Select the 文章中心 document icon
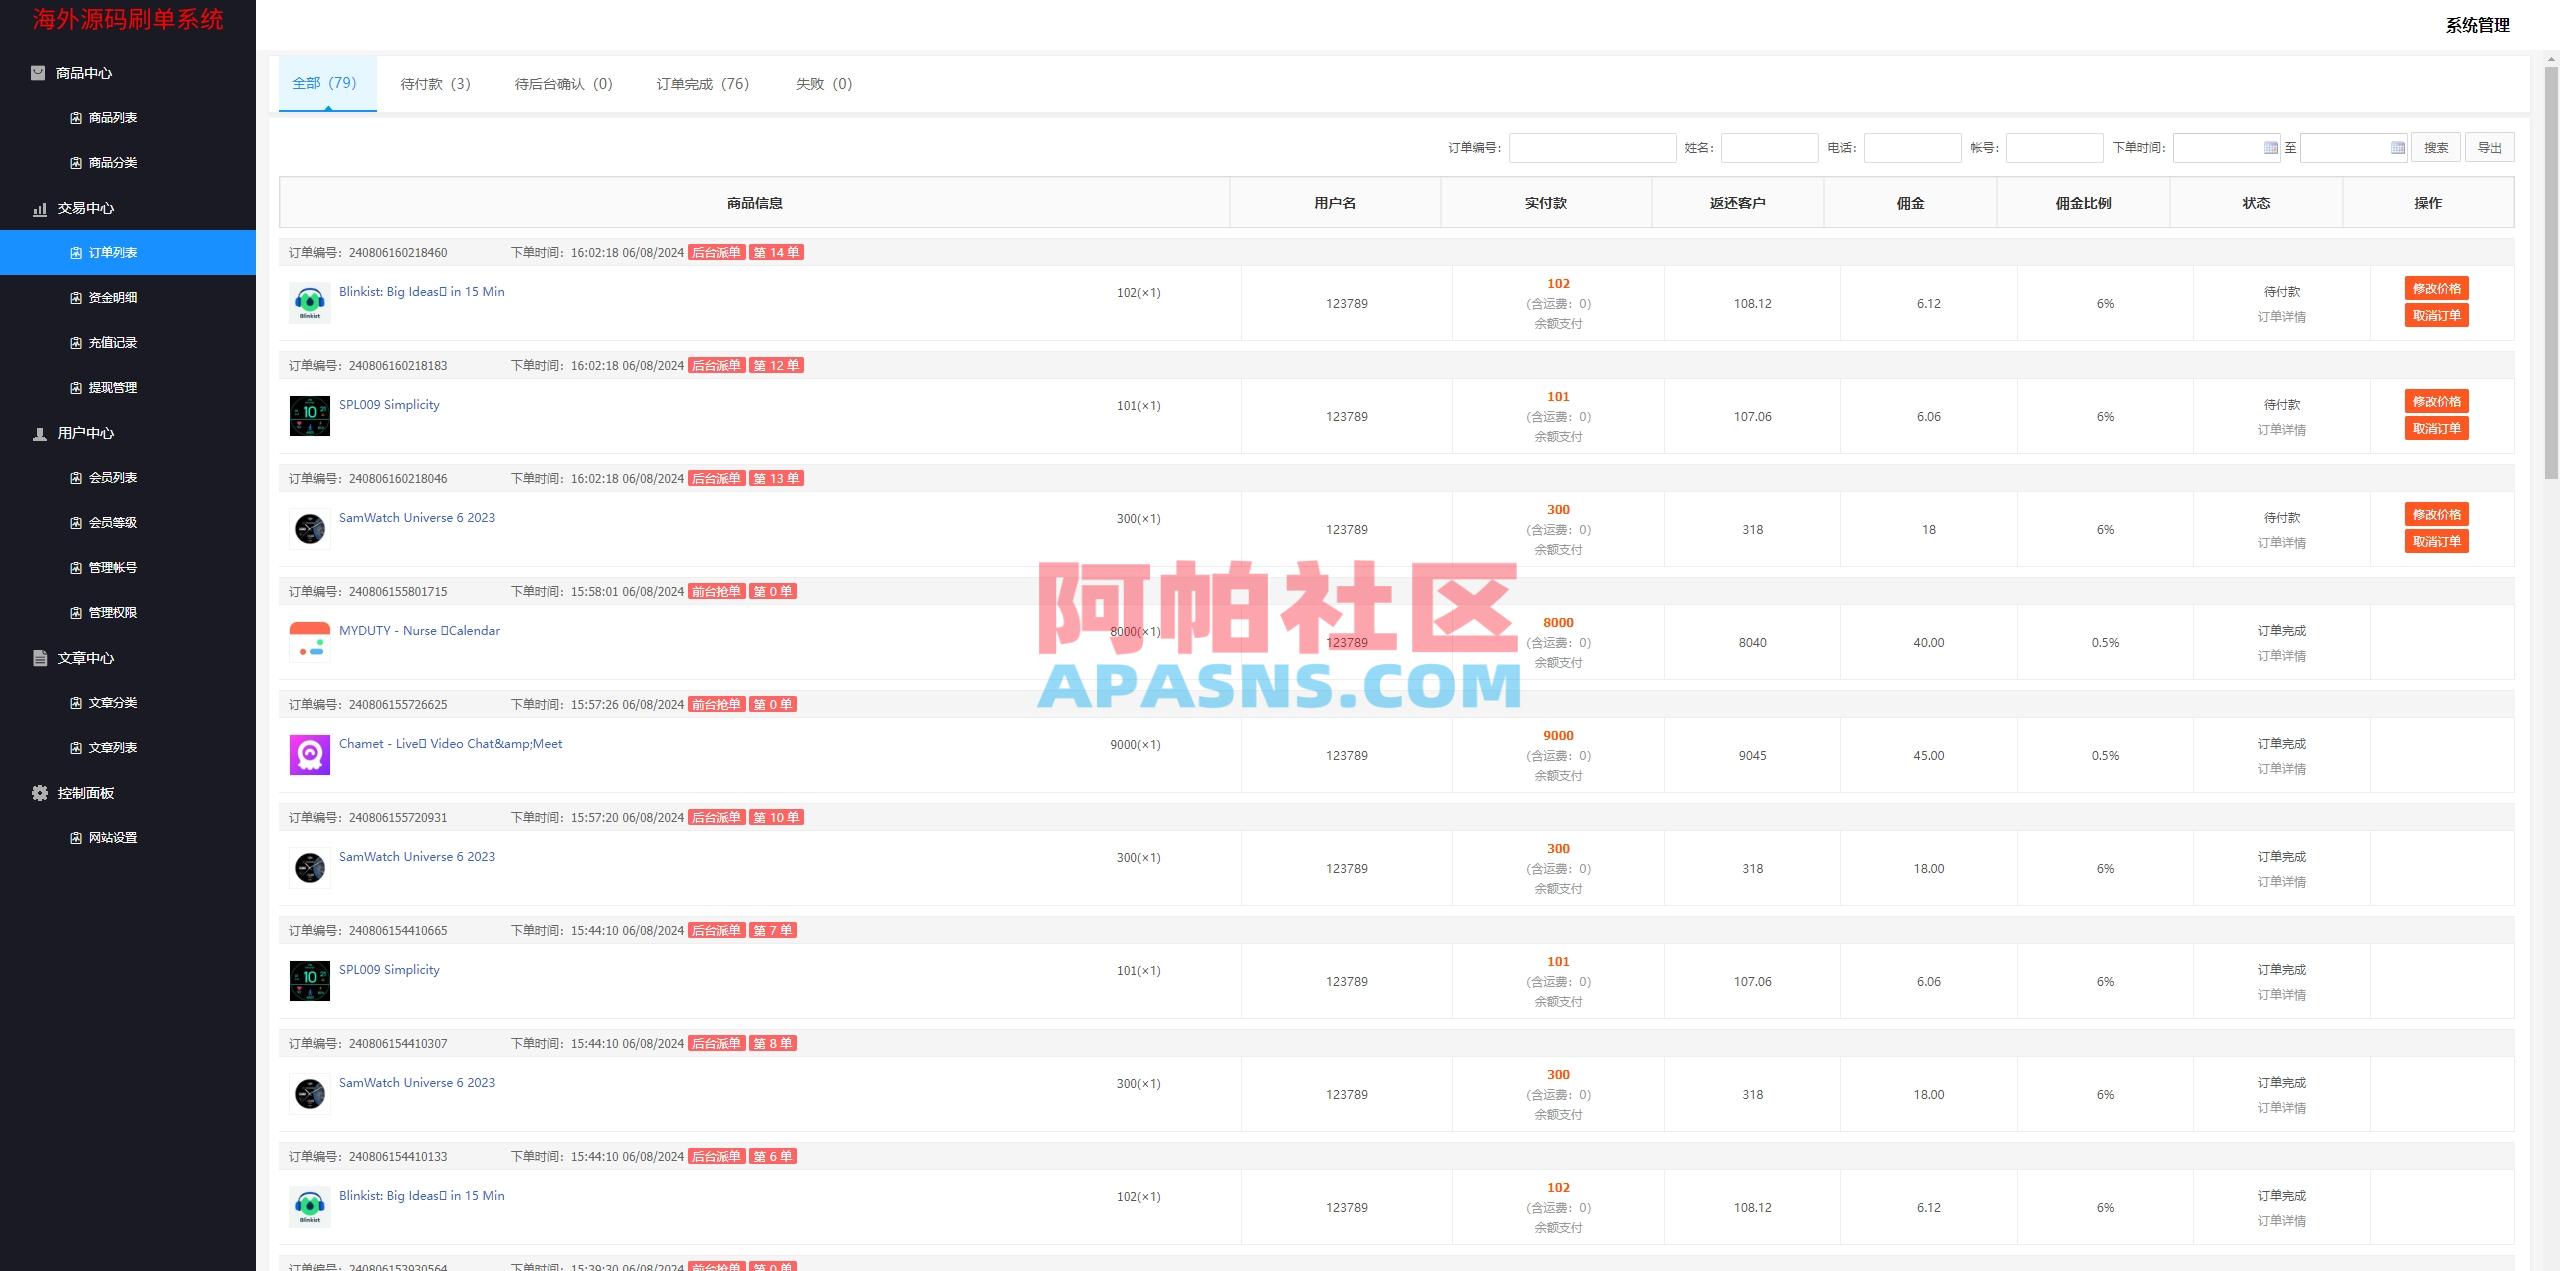 [38, 658]
